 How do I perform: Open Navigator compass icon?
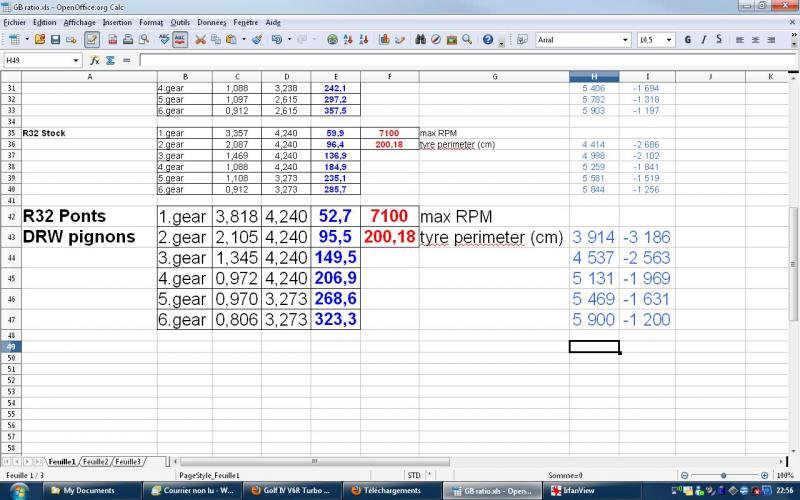tap(436, 39)
